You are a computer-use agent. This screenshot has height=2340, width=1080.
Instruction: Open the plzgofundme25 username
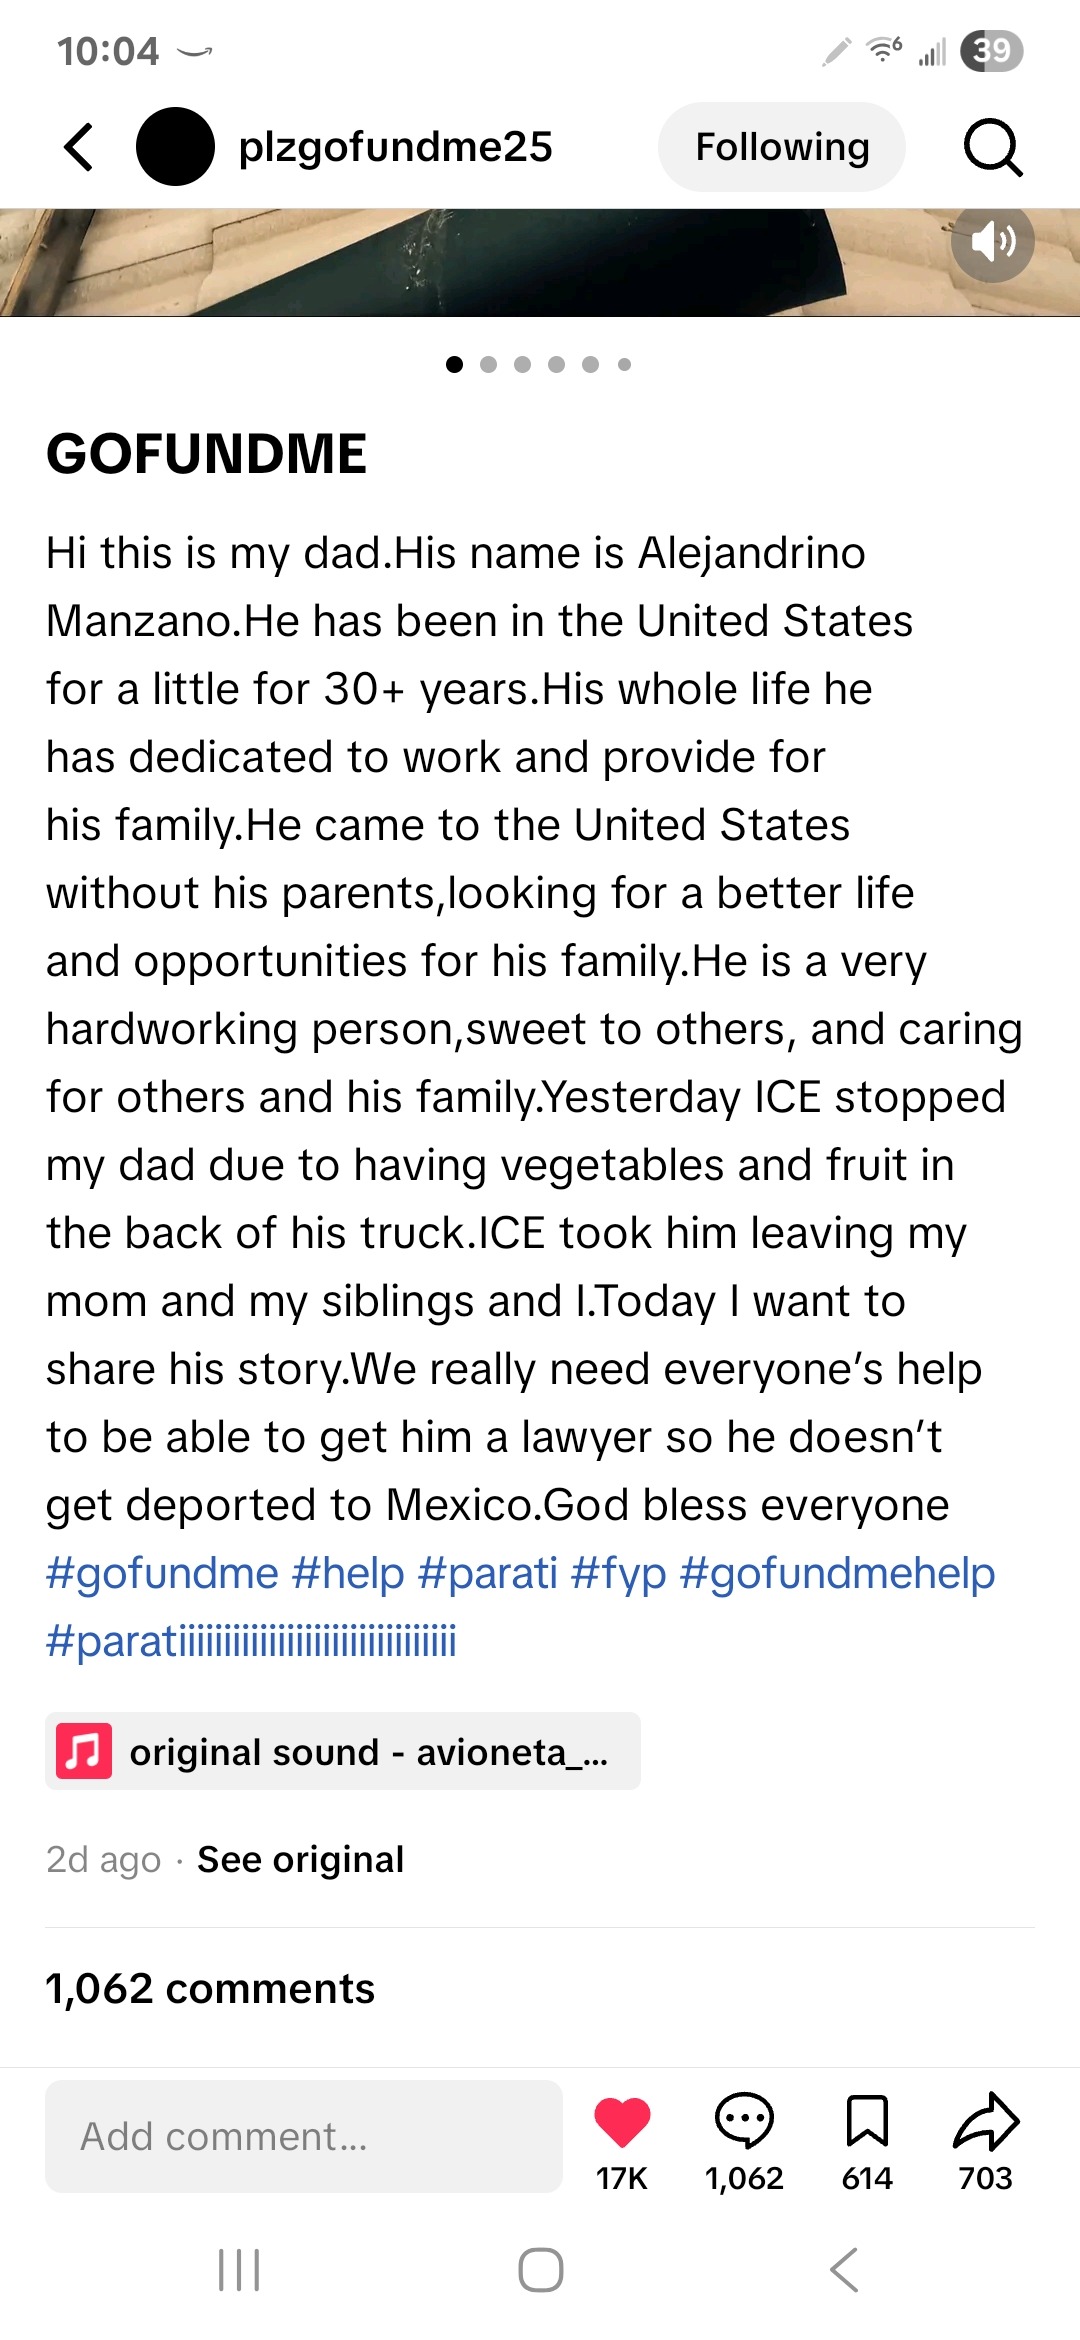[x=395, y=147]
